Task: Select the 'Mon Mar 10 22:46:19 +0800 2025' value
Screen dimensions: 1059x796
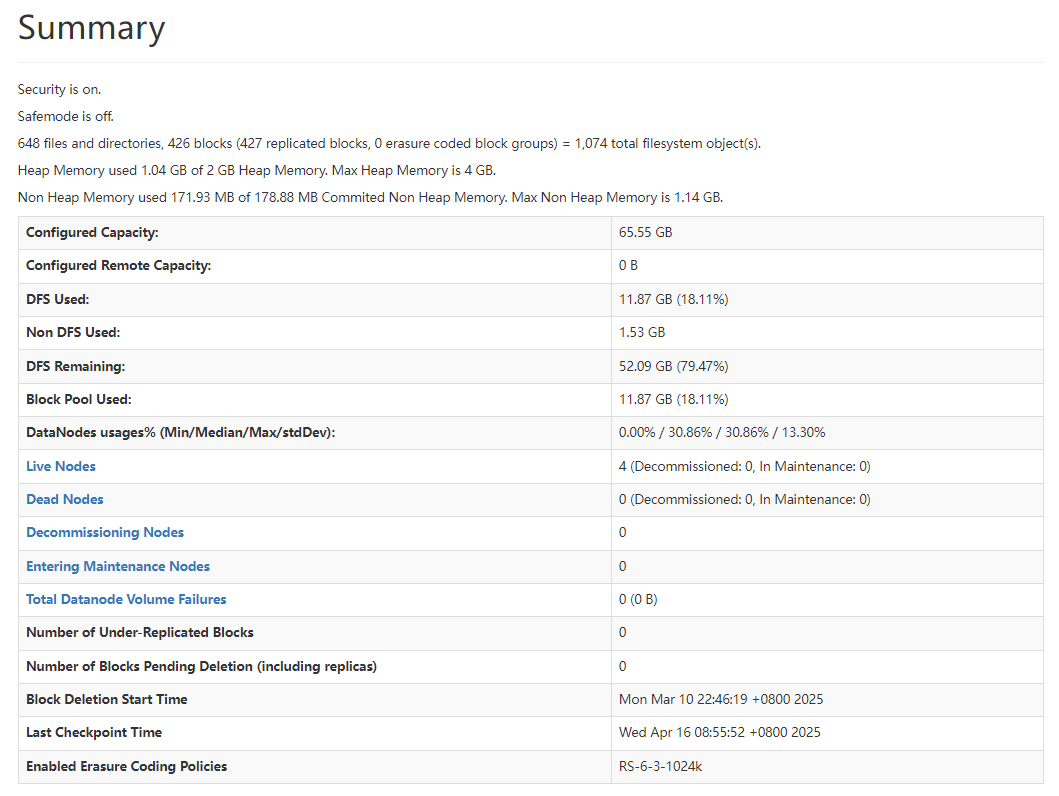Action: click(x=721, y=699)
